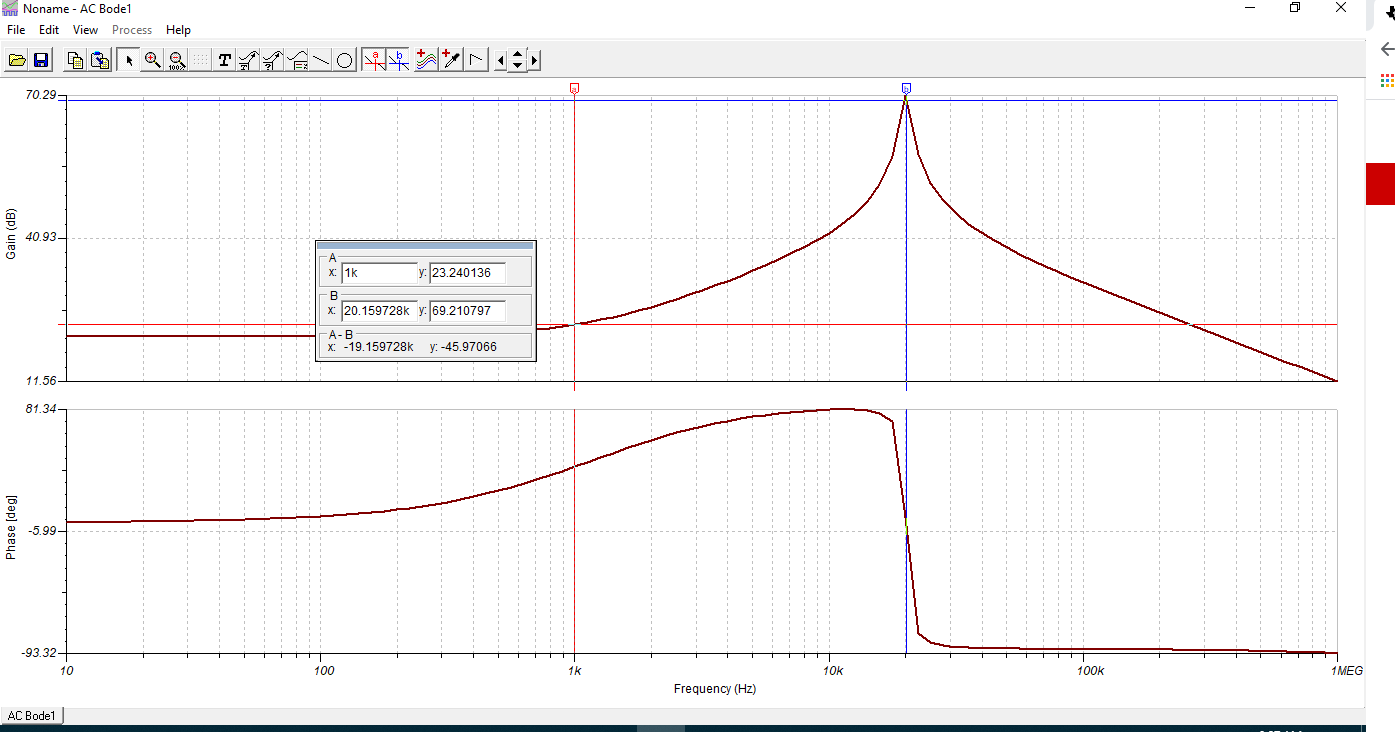Add more curves using the multicolor curves icon
1395x732 pixels.
427,60
